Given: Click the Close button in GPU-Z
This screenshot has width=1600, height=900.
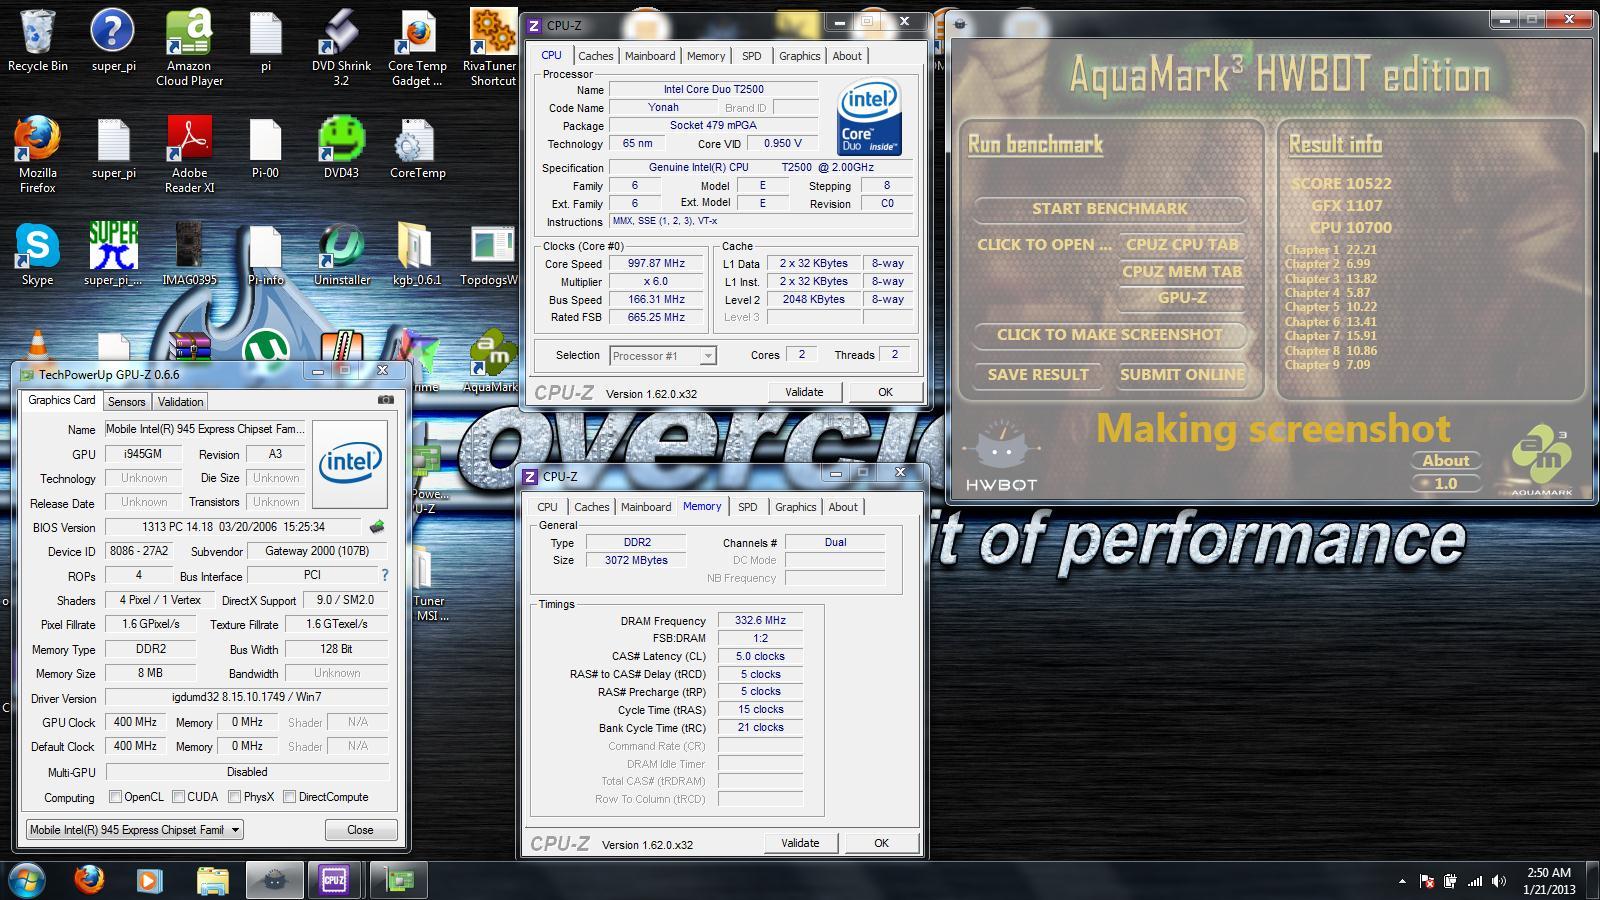Looking at the screenshot, I should tap(360, 830).
